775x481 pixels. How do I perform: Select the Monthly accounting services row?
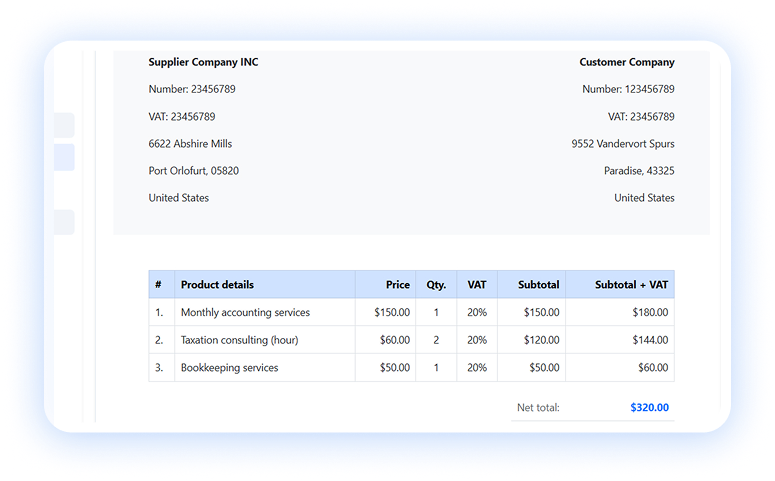pos(245,313)
